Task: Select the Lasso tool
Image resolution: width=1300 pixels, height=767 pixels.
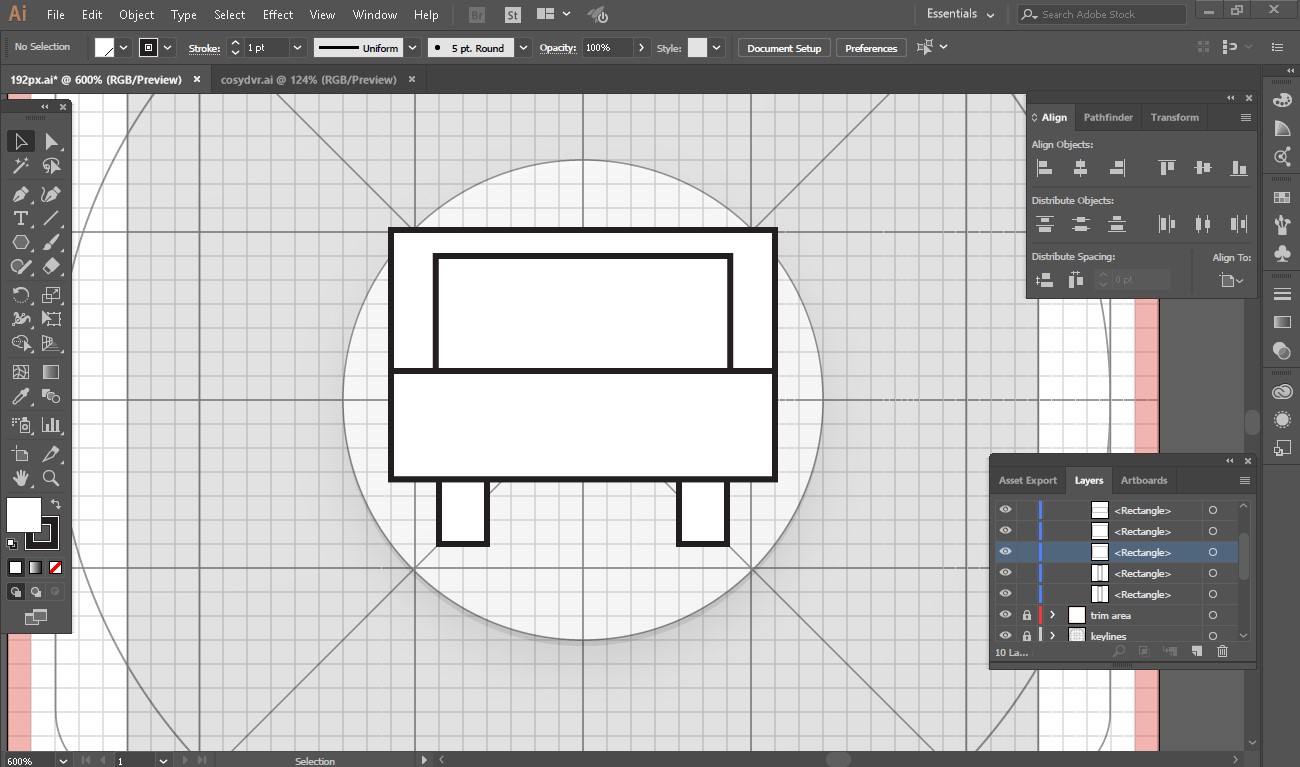Action: tap(52, 166)
